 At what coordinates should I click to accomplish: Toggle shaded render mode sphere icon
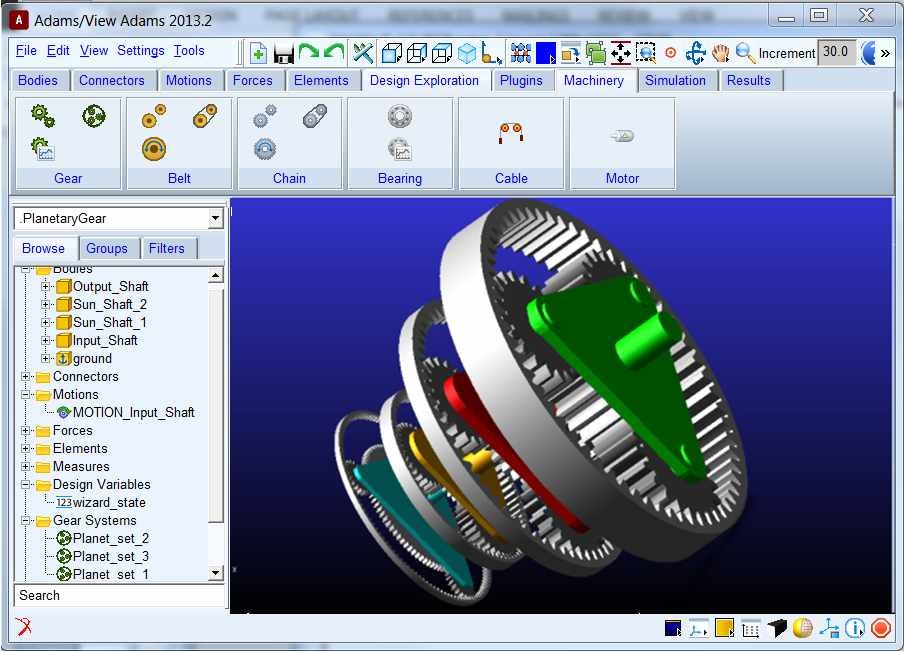tap(803, 628)
